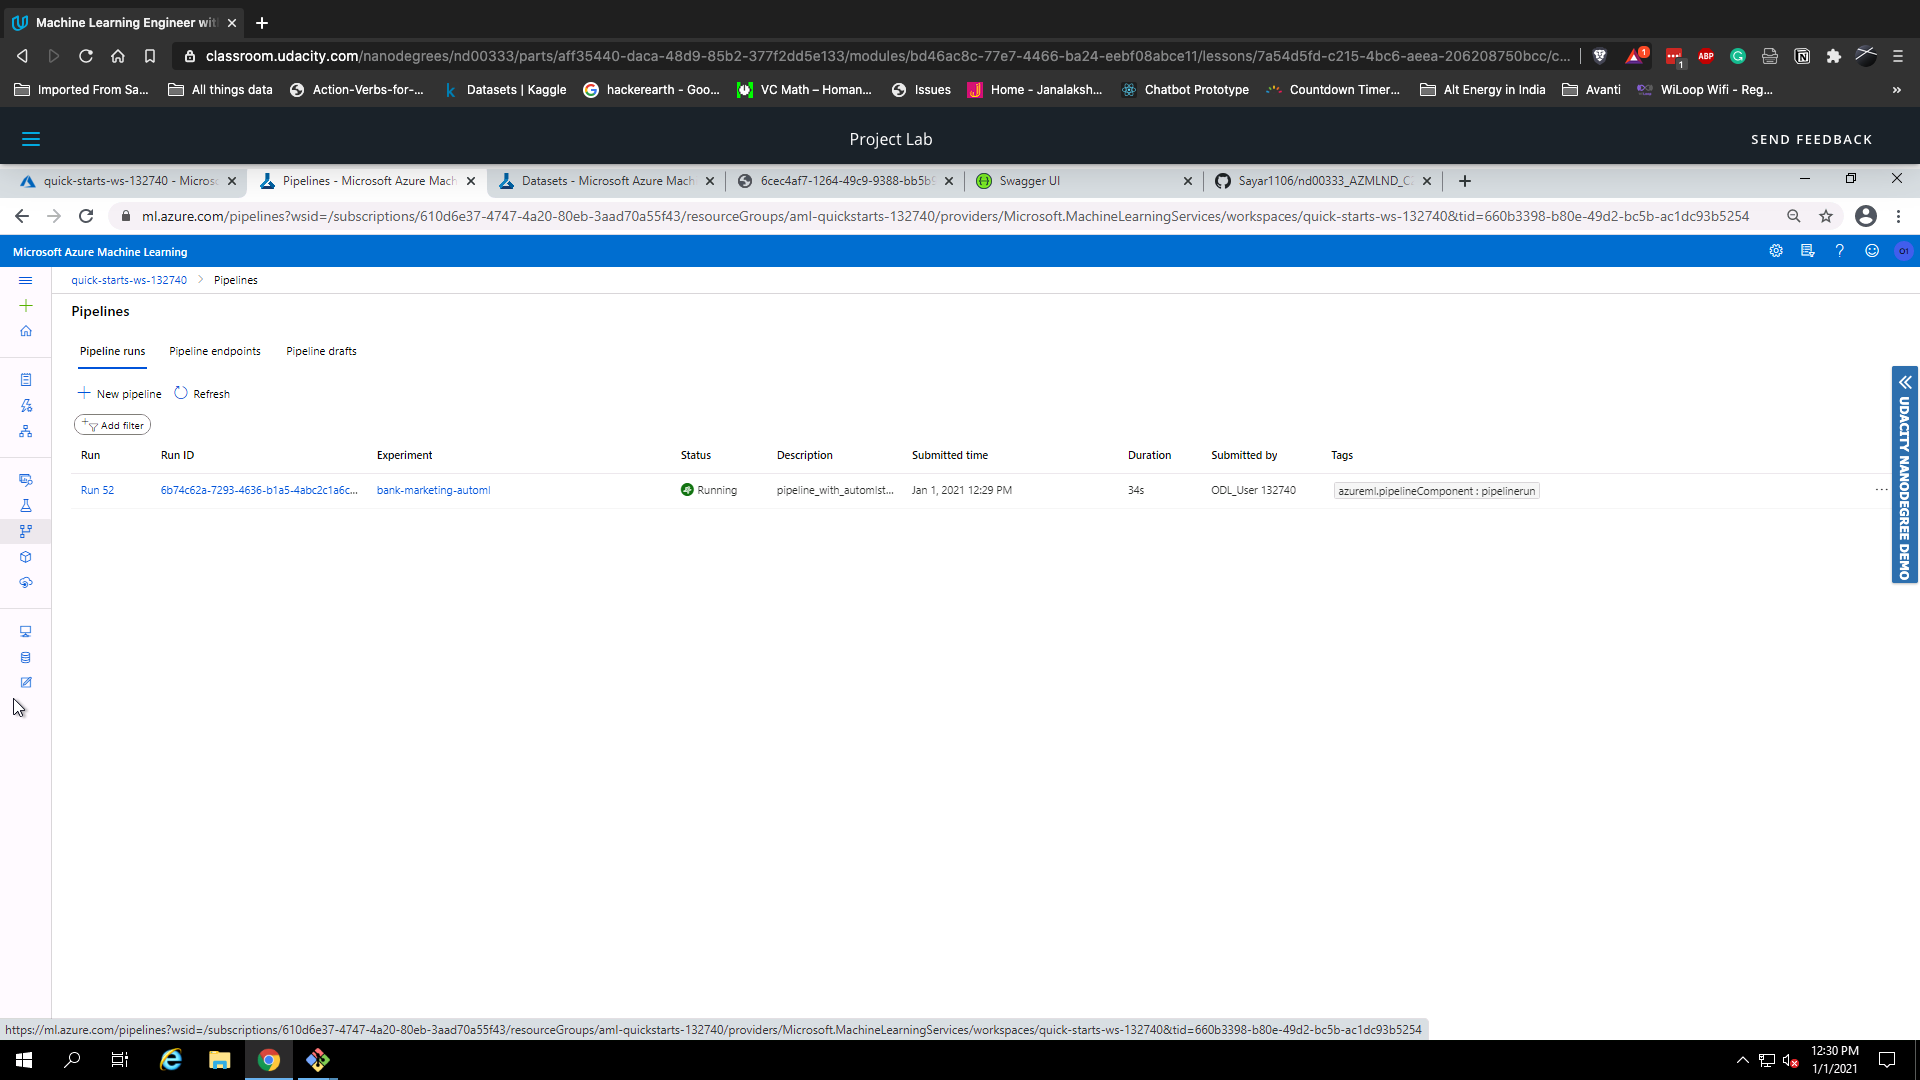Expand the left navigation hamburger menu
This screenshot has height=1080, width=1920.
[x=26, y=280]
